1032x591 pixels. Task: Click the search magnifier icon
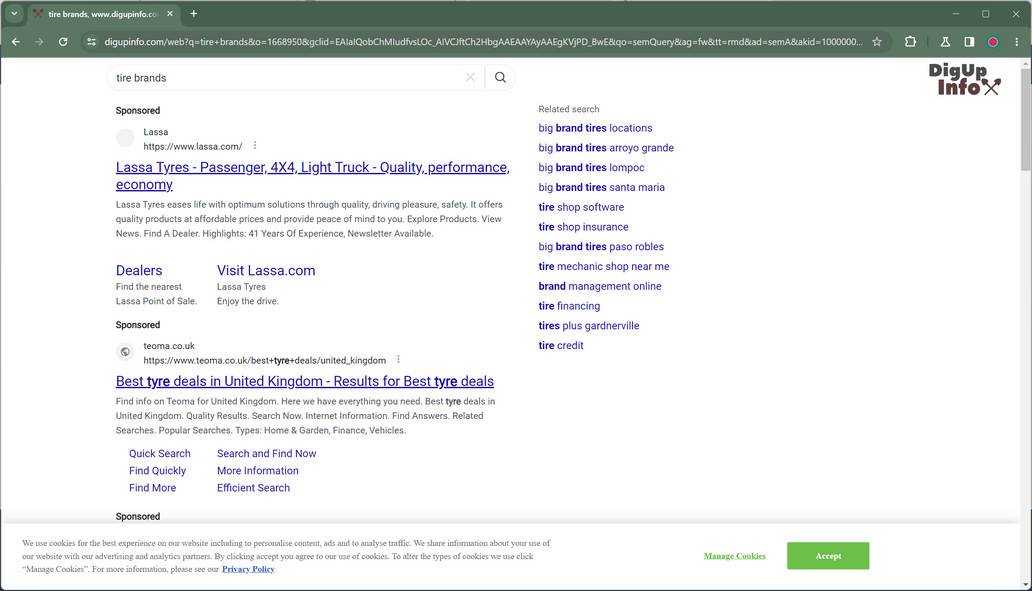click(500, 78)
